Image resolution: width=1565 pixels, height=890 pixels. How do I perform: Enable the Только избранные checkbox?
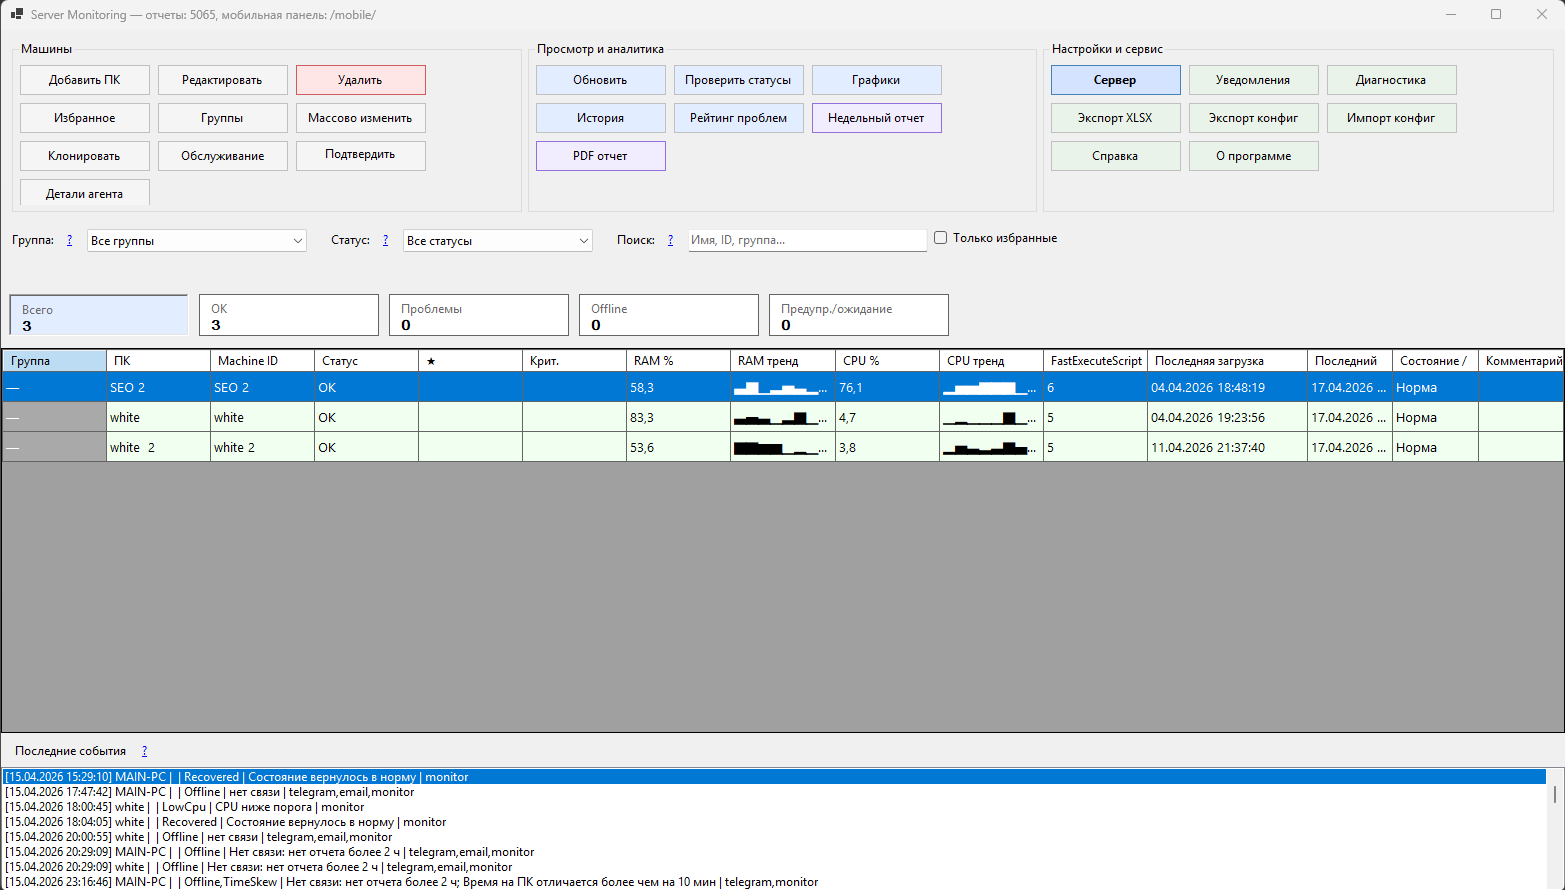pyautogui.click(x=940, y=237)
